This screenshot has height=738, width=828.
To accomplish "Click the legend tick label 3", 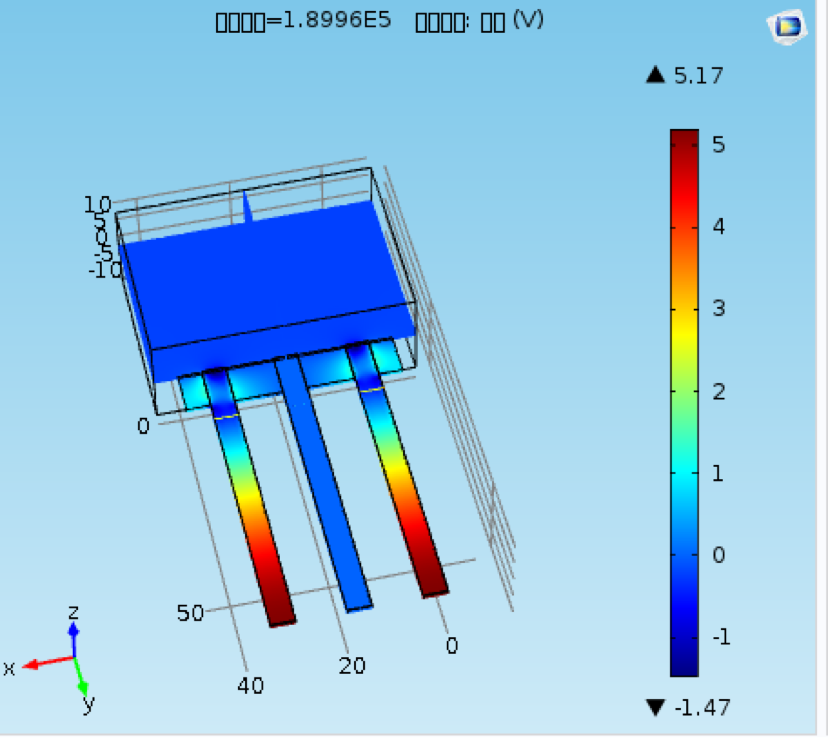I will pyautogui.click(x=719, y=308).
